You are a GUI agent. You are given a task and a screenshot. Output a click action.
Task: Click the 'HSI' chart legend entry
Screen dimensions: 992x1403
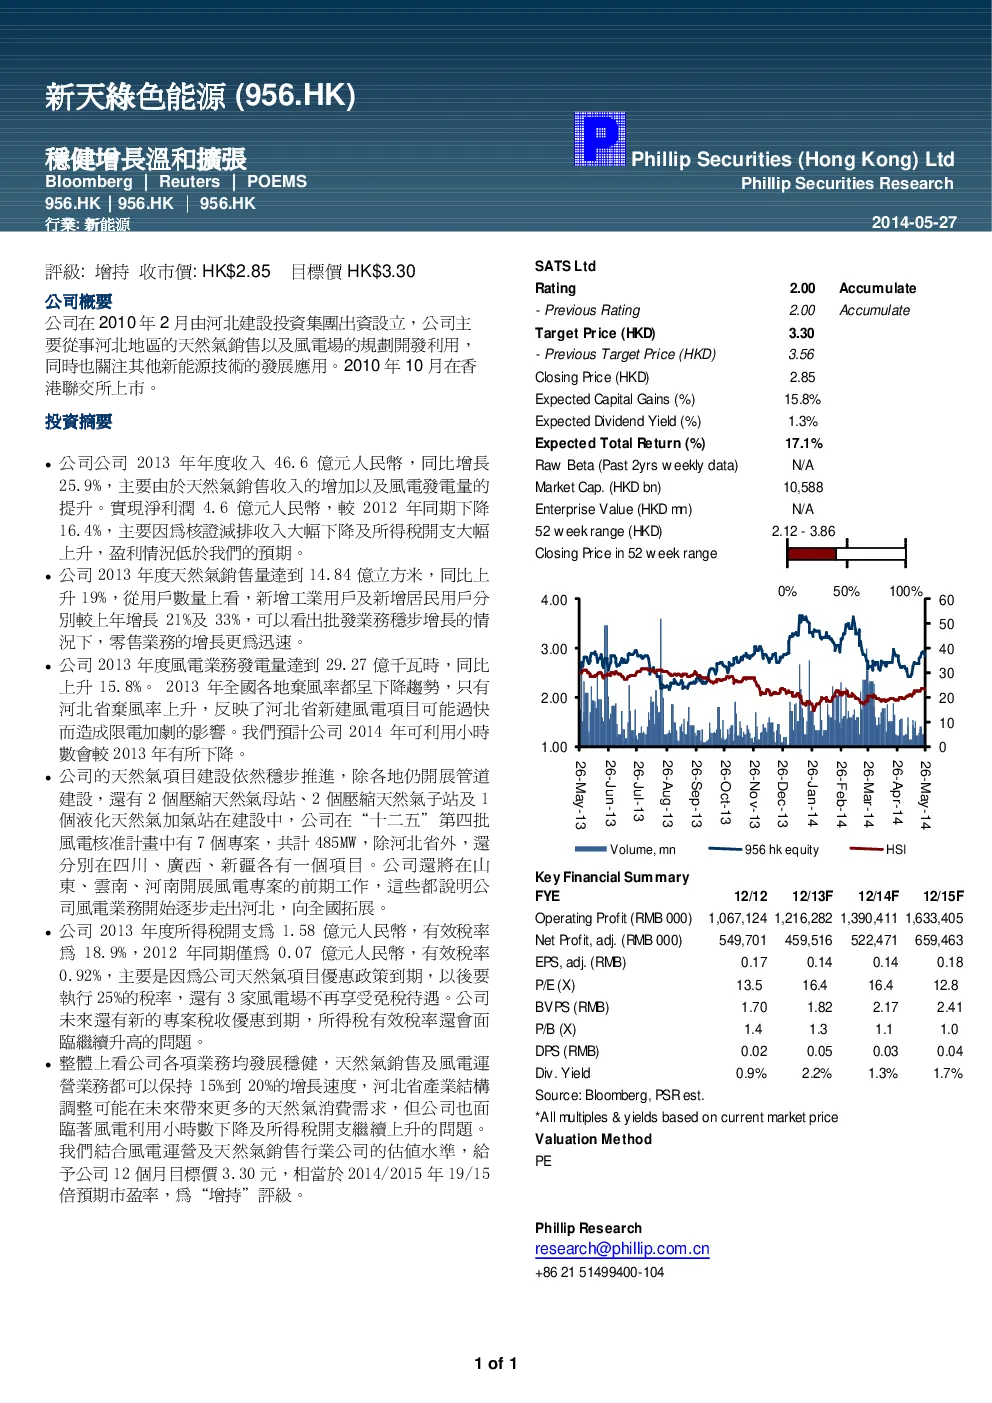tap(877, 849)
